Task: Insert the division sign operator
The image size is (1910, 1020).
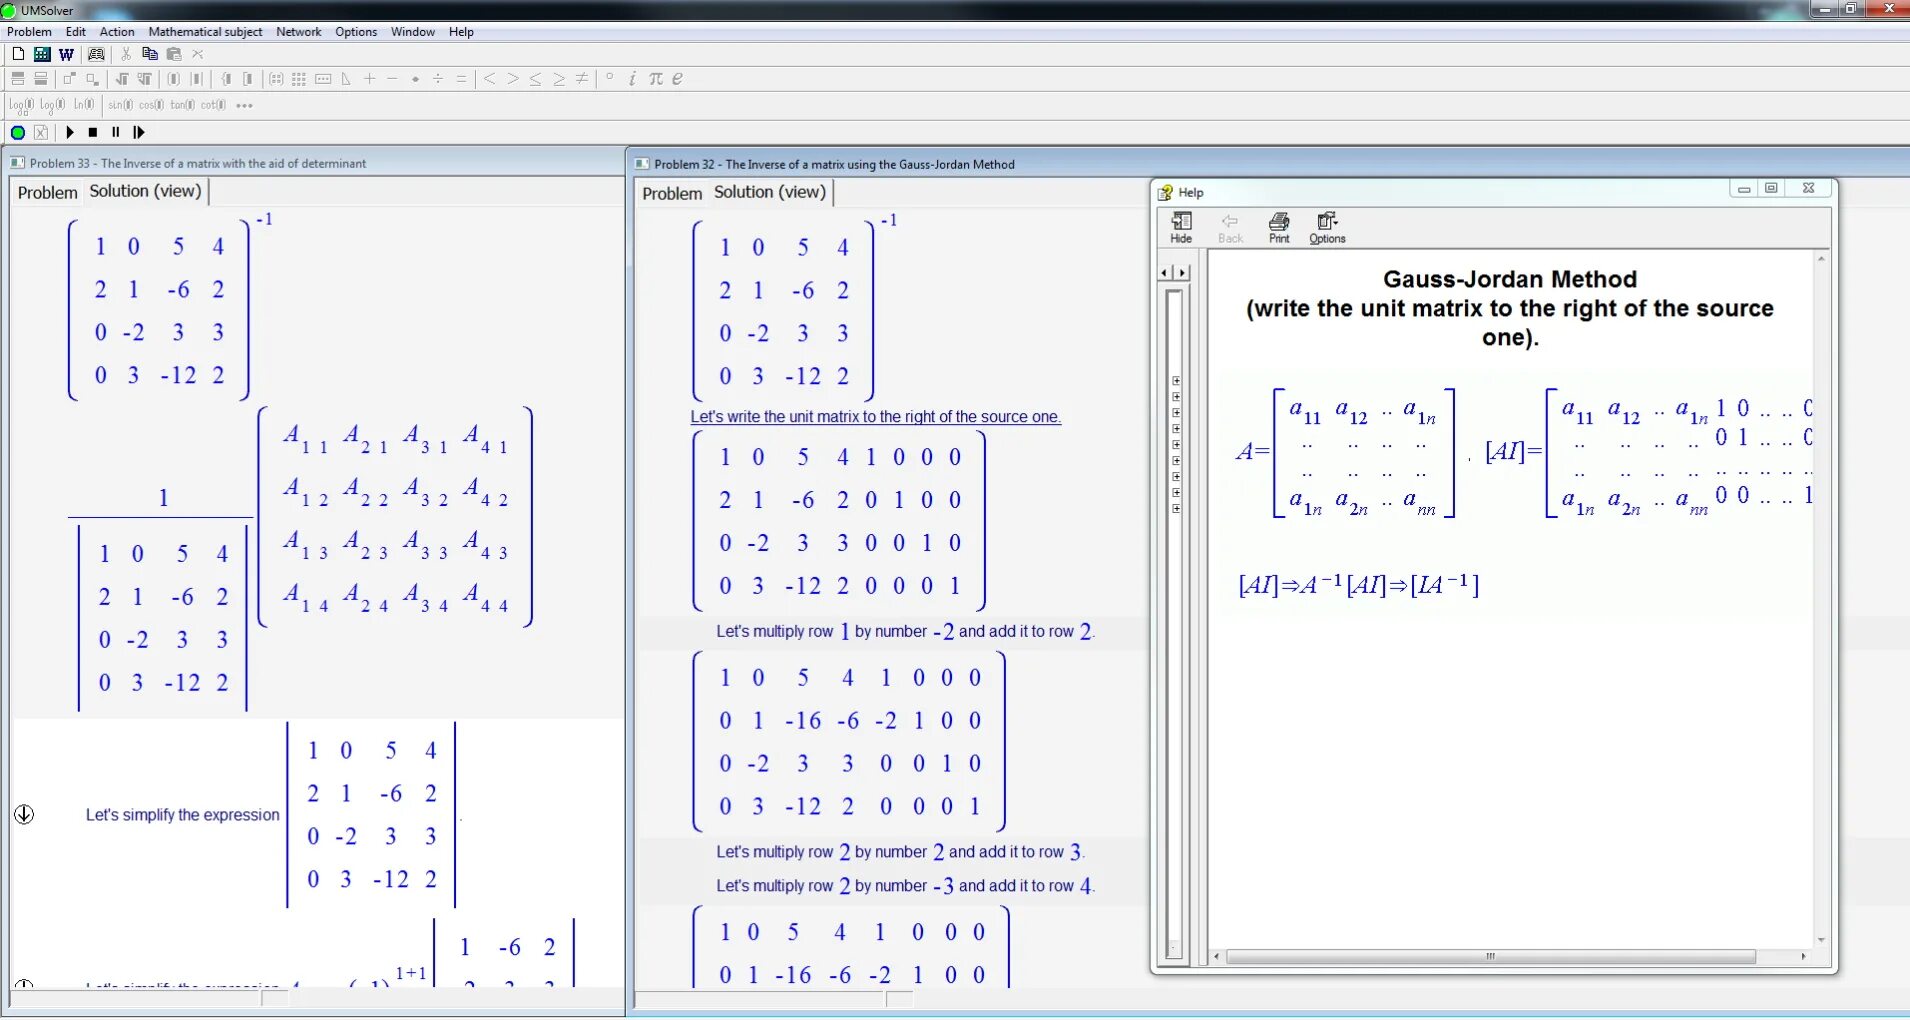Action: [438, 79]
